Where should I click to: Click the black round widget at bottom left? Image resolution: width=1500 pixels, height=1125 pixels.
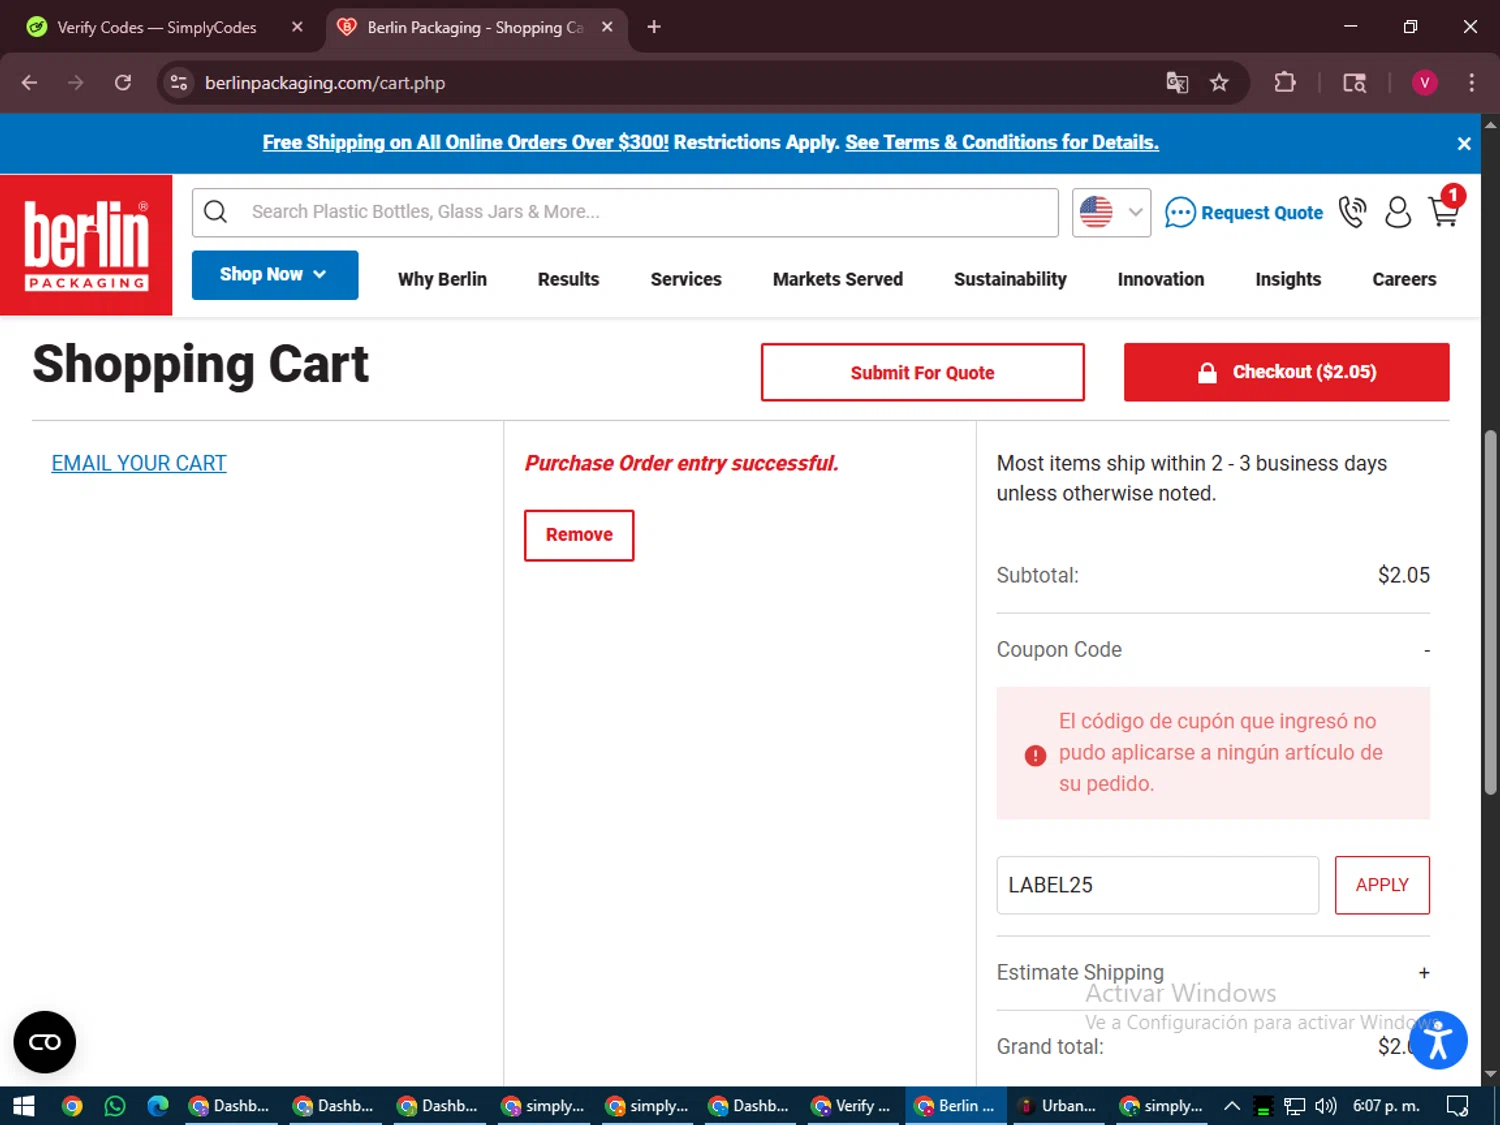pyautogui.click(x=45, y=1042)
